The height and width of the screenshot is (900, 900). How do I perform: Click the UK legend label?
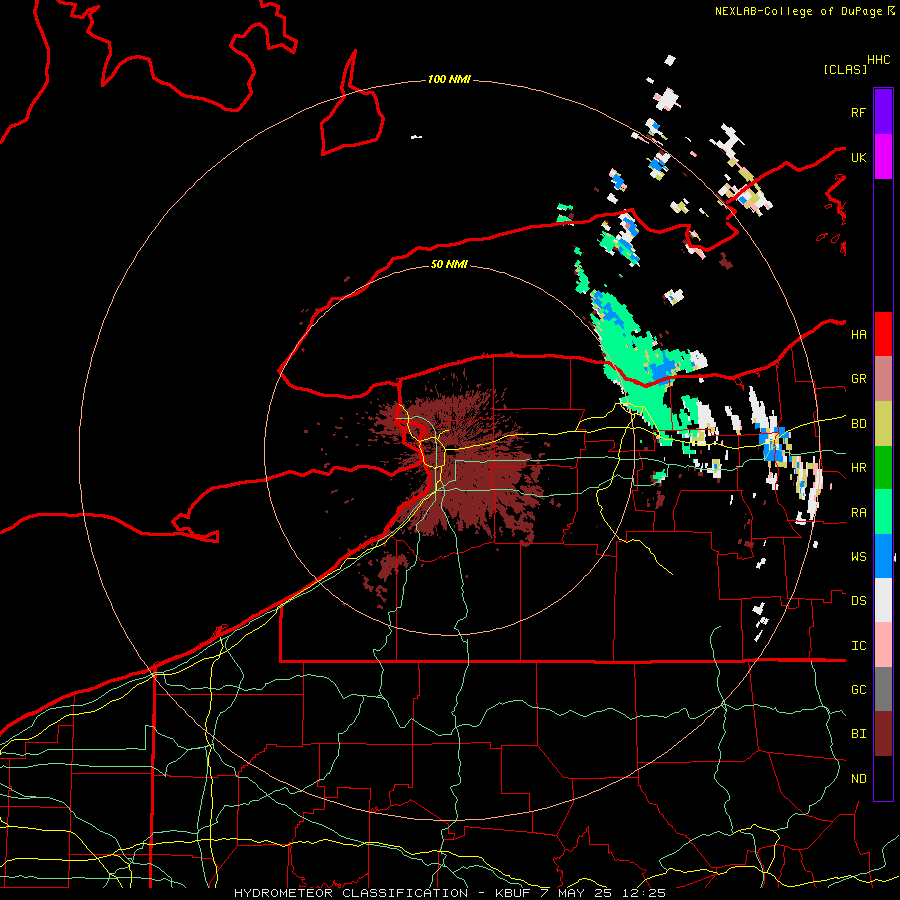(x=858, y=157)
